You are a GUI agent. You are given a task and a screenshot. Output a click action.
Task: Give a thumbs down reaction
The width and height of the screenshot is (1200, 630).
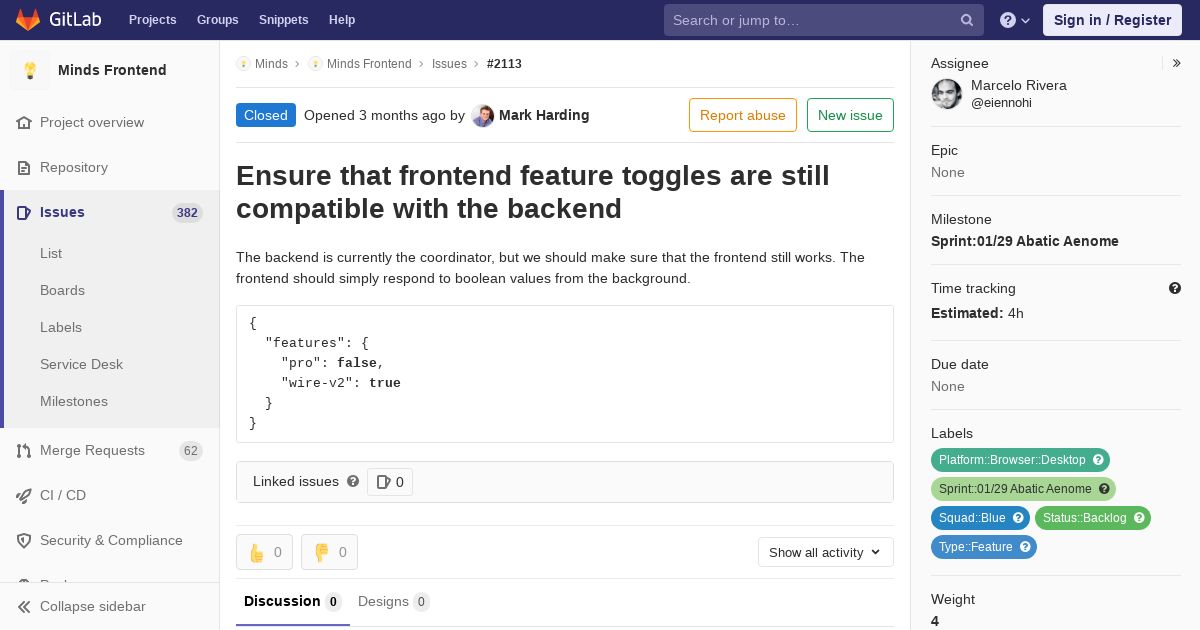coord(329,552)
